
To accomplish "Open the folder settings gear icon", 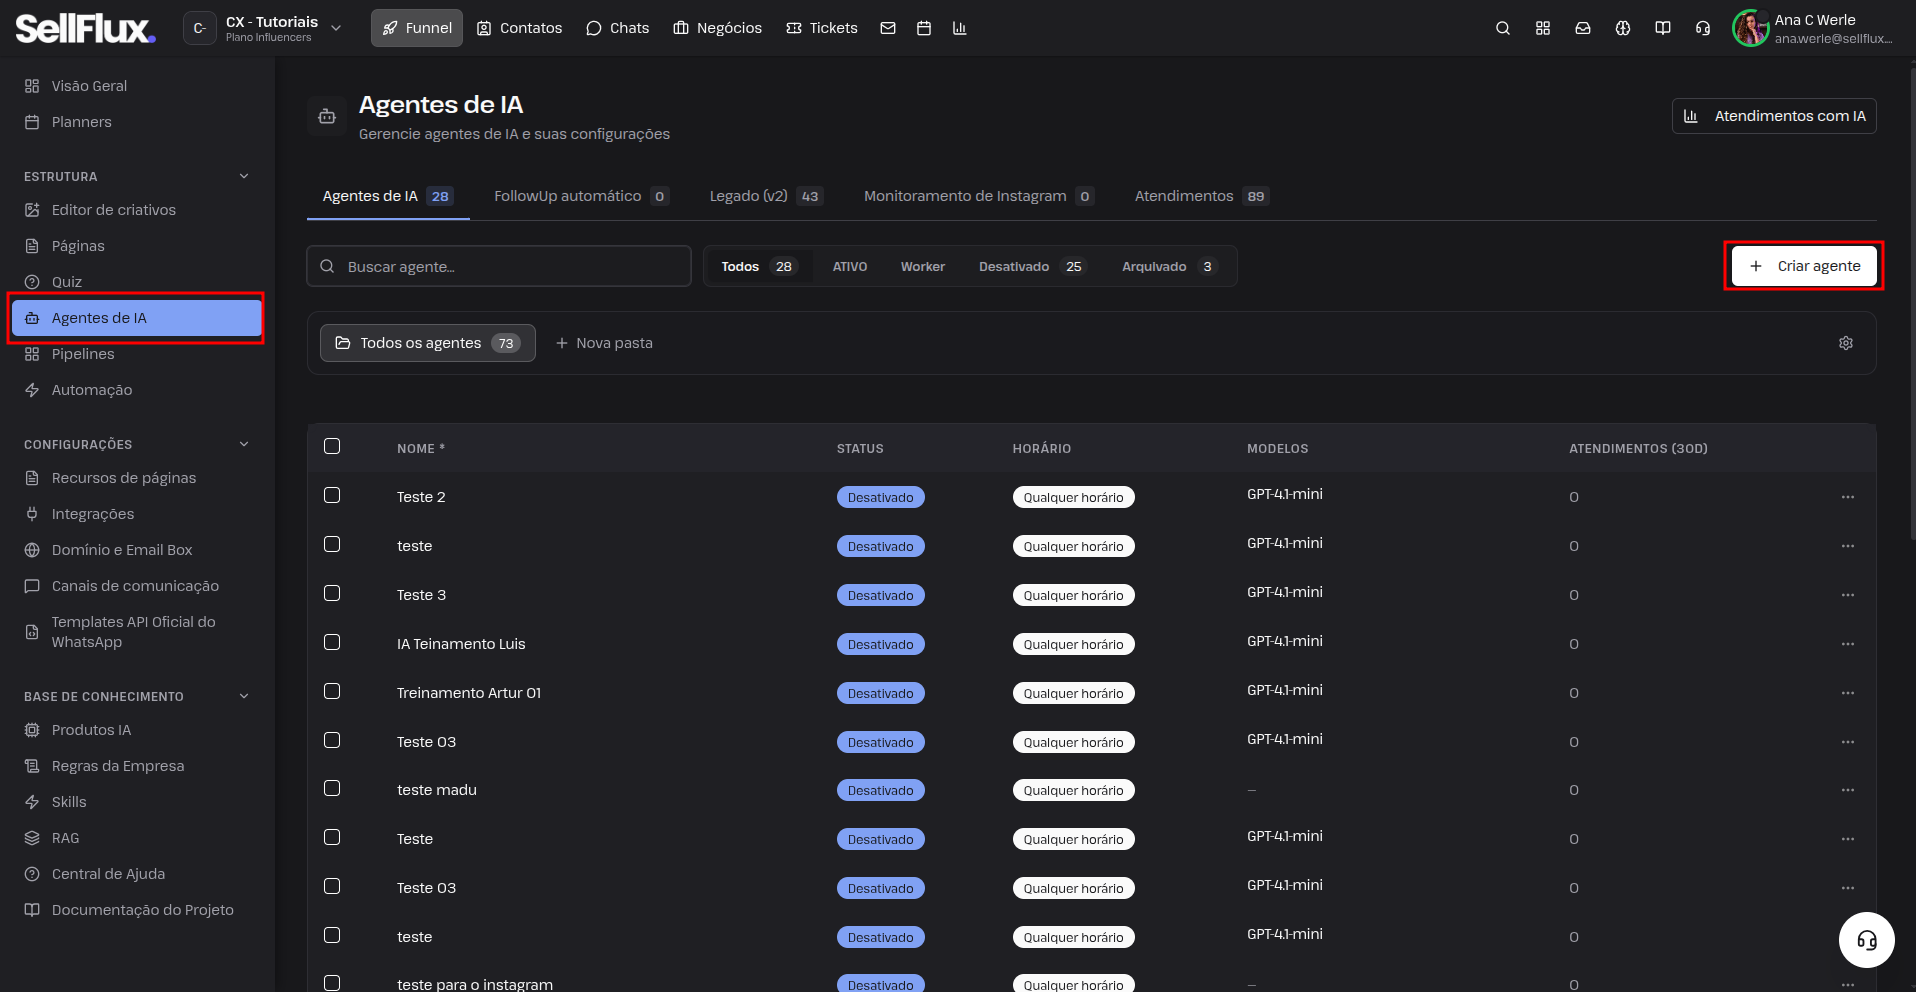I will click(1845, 343).
